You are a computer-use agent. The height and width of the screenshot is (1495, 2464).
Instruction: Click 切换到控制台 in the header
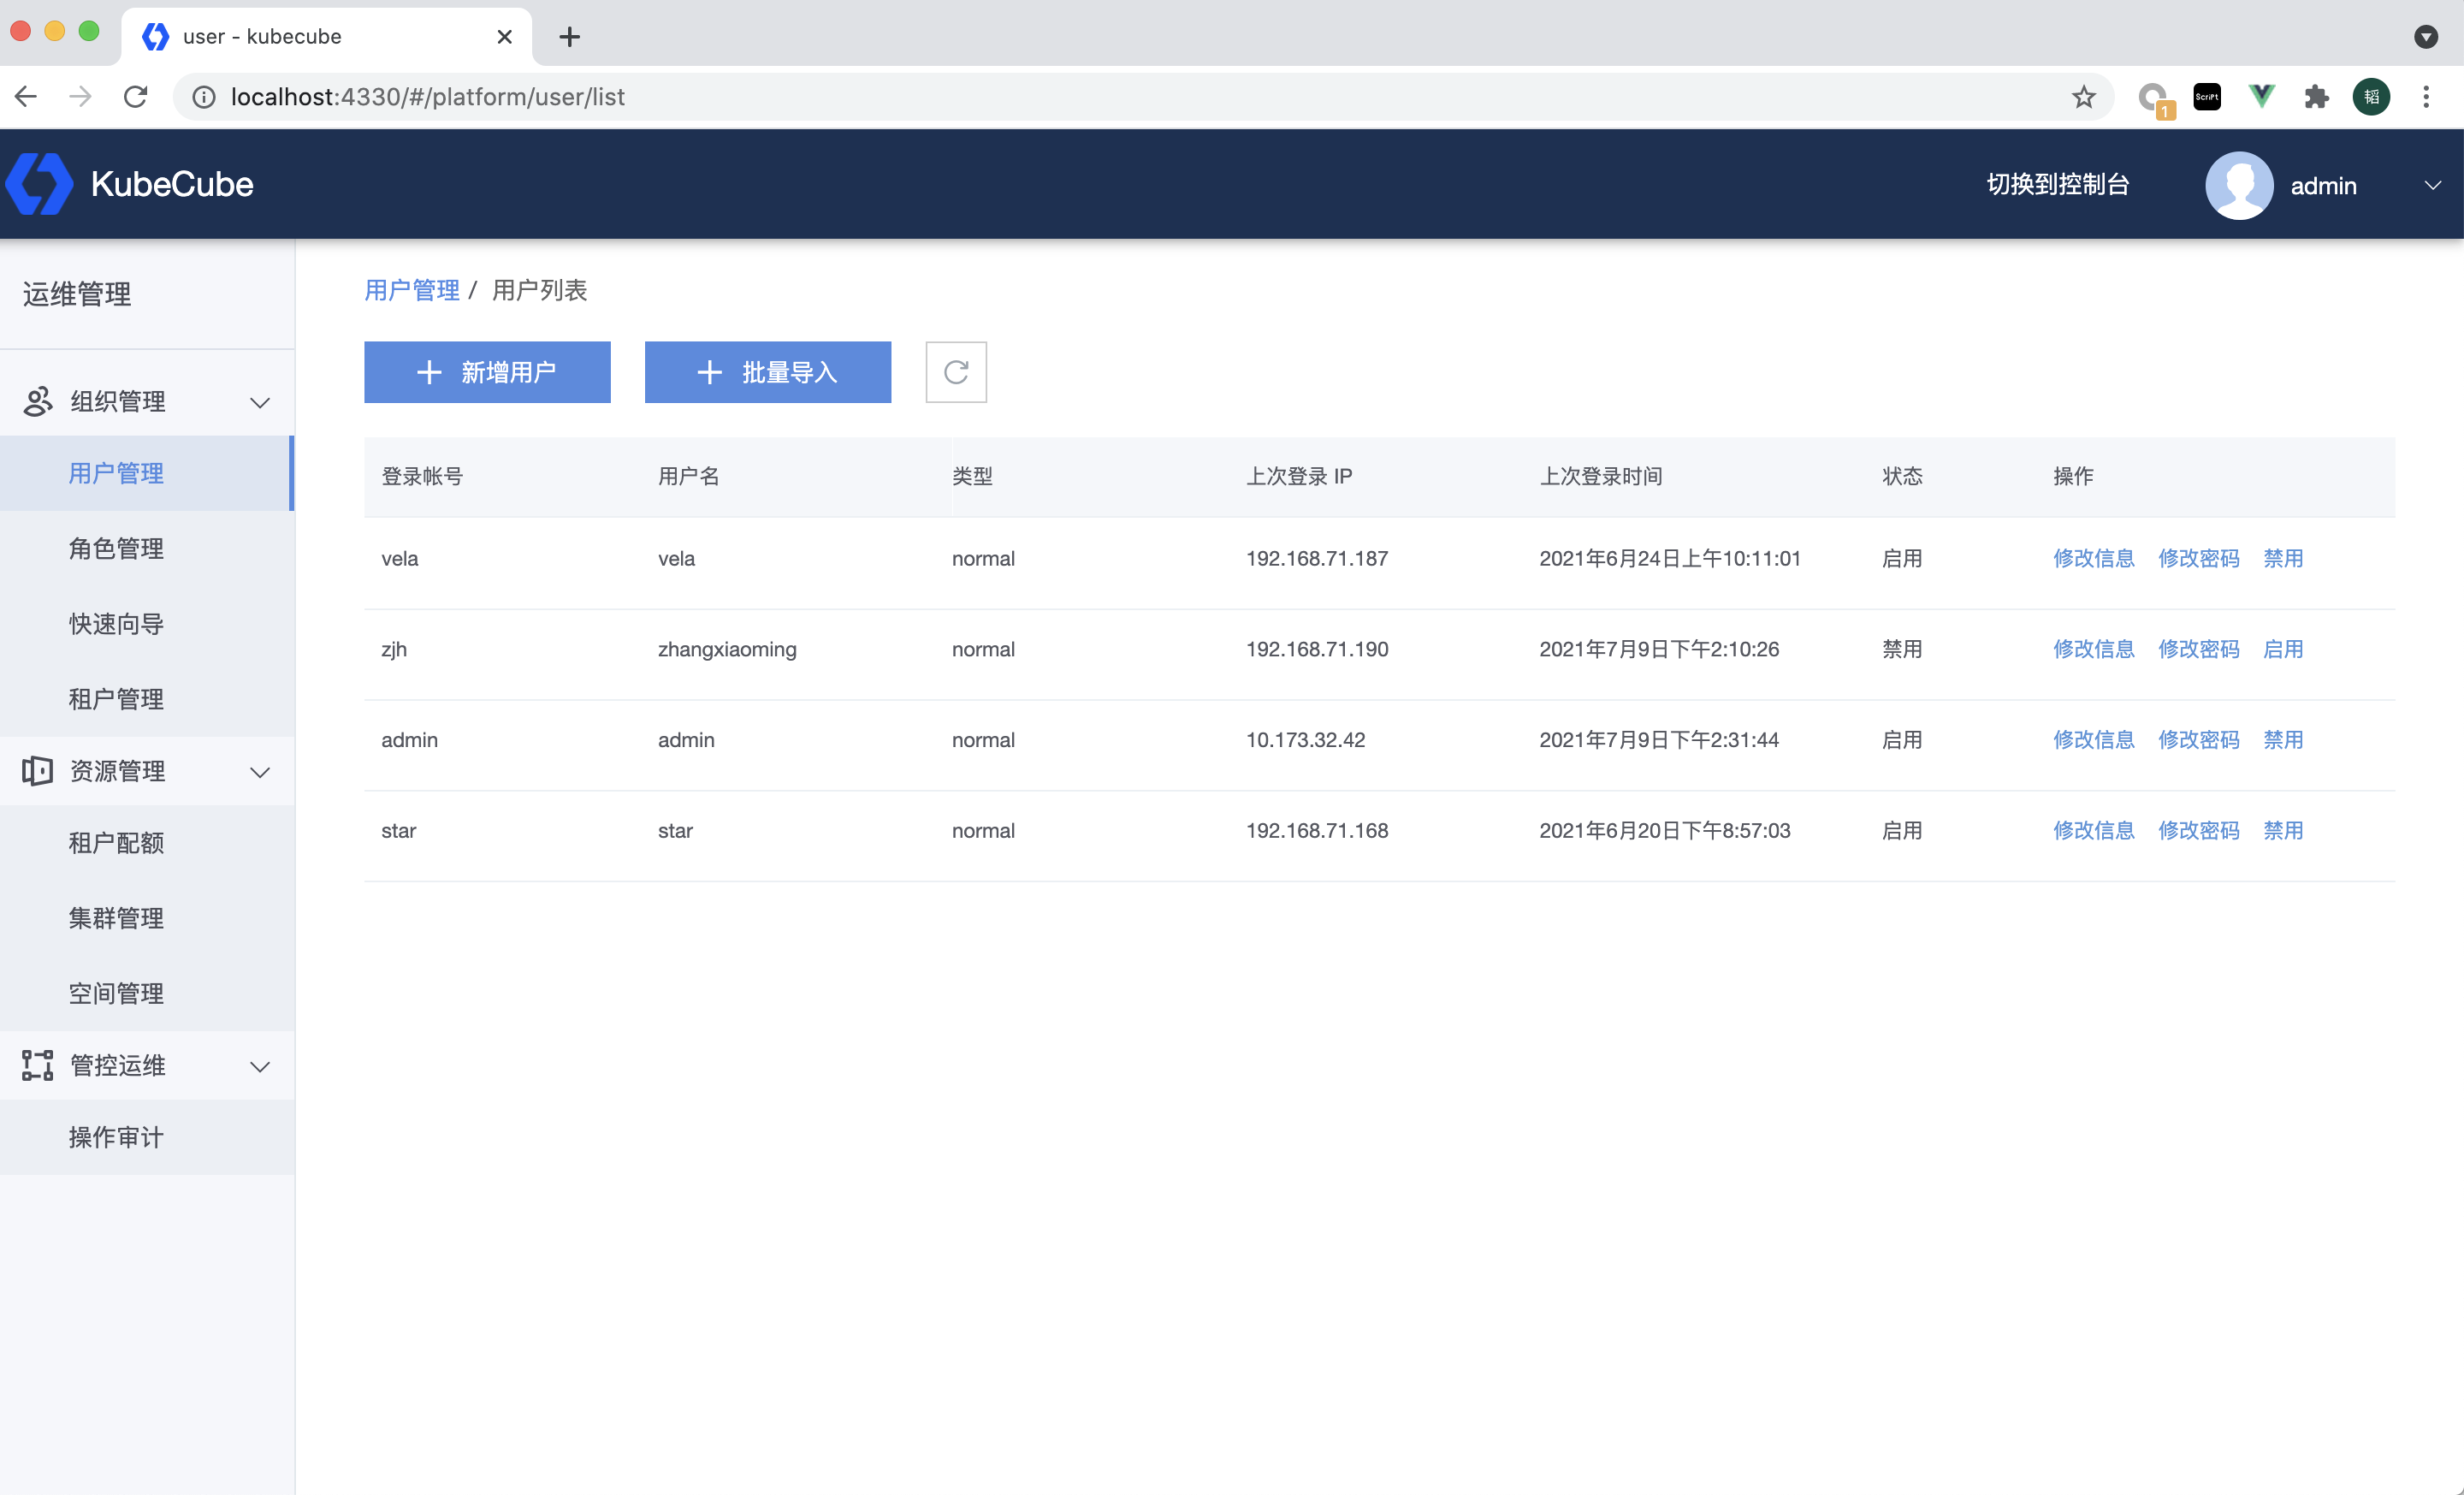[x=2058, y=185]
